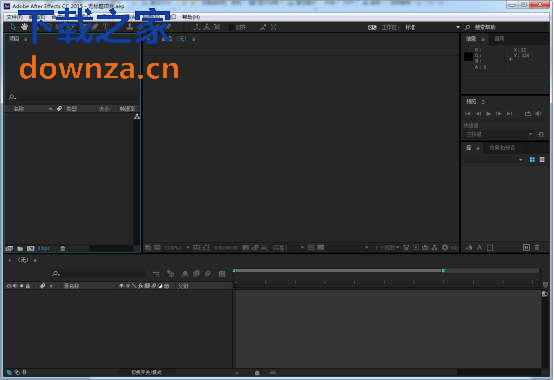Open the Help menu in the menu bar
554x380 pixels.
(191, 17)
